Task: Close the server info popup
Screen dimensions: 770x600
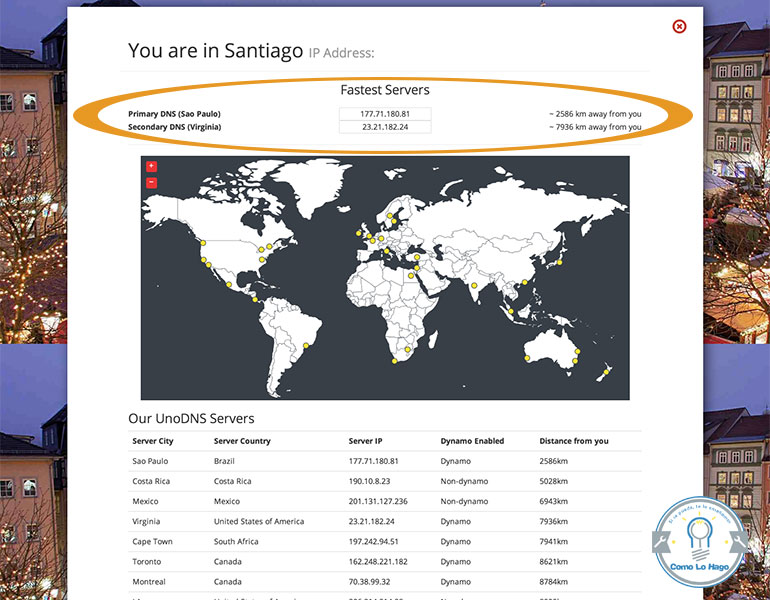Action: click(x=680, y=26)
